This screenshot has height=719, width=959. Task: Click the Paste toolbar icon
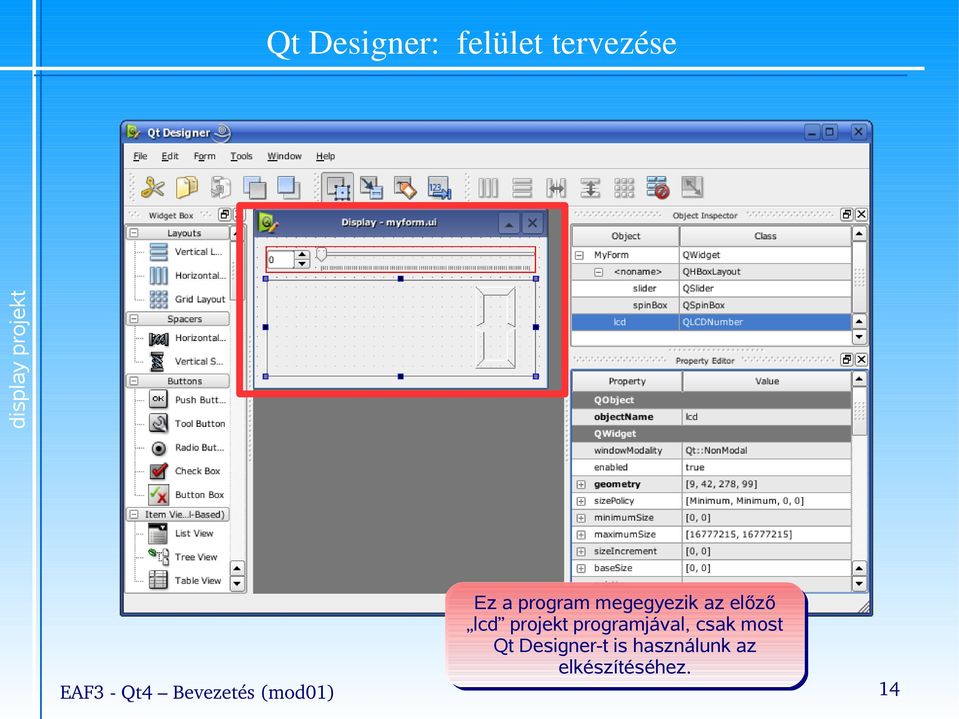click(220, 187)
